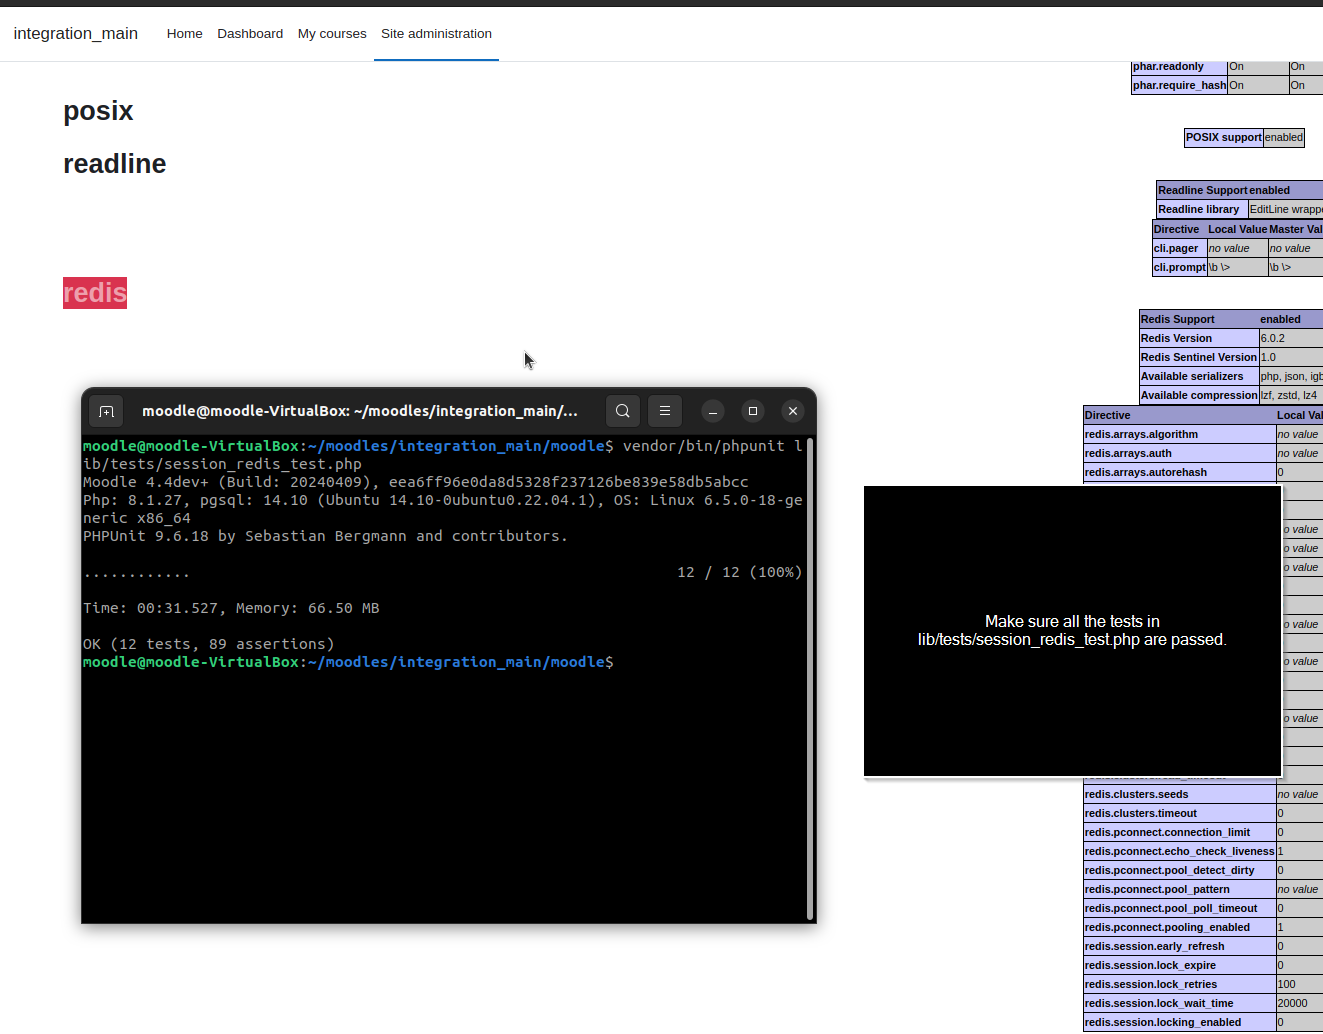Click the PHPUnit 9.6.18 version line
This screenshot has height=1034, width=1323.
325,536
